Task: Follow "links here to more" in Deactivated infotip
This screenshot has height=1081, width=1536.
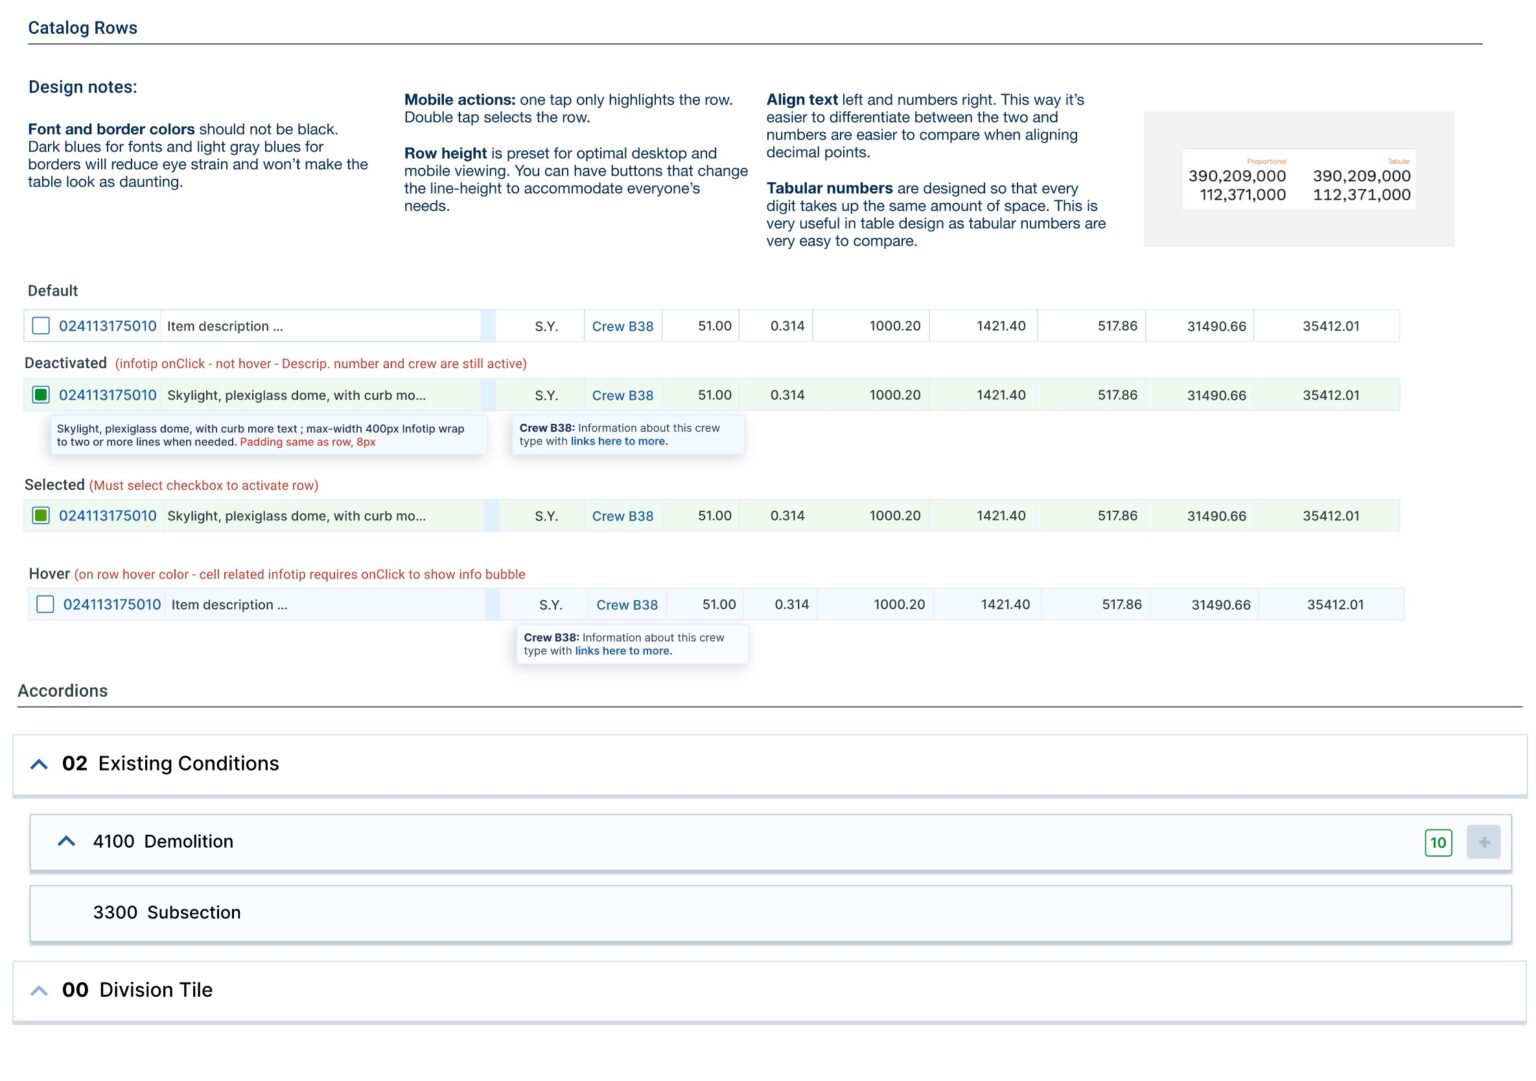Action: 618,441
